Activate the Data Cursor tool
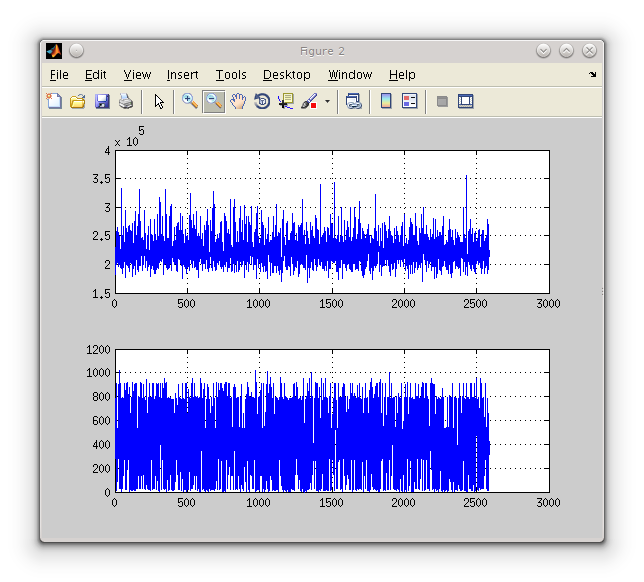644x582 pixels. [x=286, y=101]
